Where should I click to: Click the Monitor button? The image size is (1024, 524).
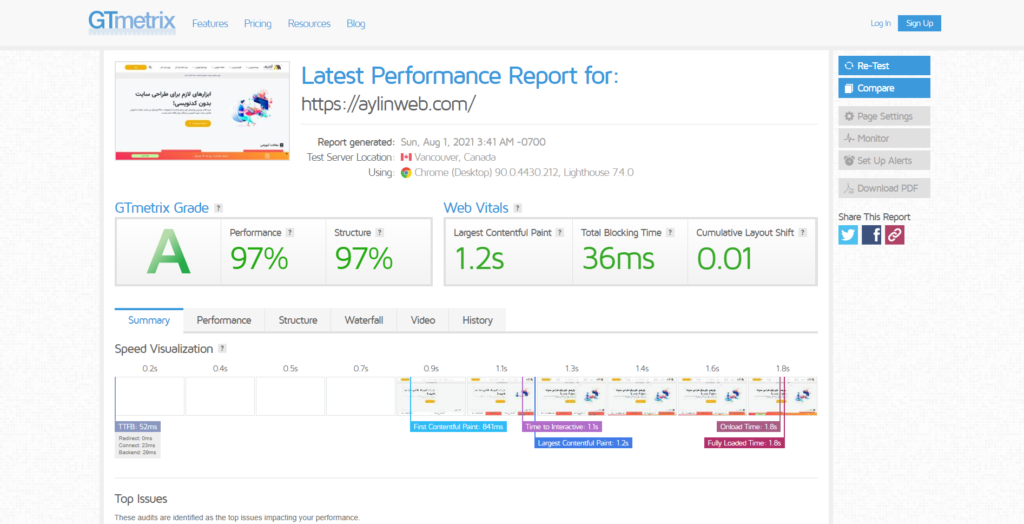884,139
